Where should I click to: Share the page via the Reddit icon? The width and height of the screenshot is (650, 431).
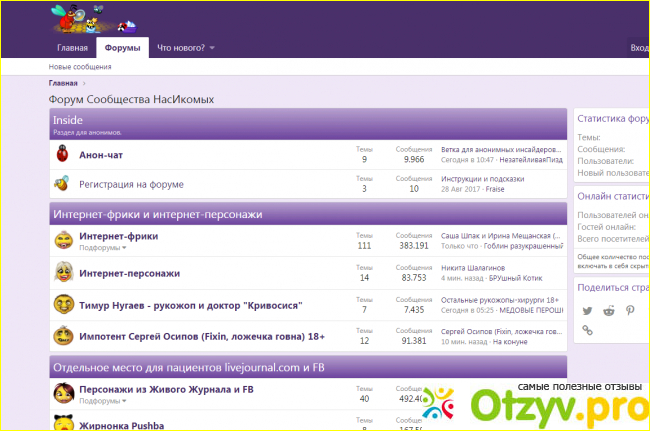coord(609,311)
